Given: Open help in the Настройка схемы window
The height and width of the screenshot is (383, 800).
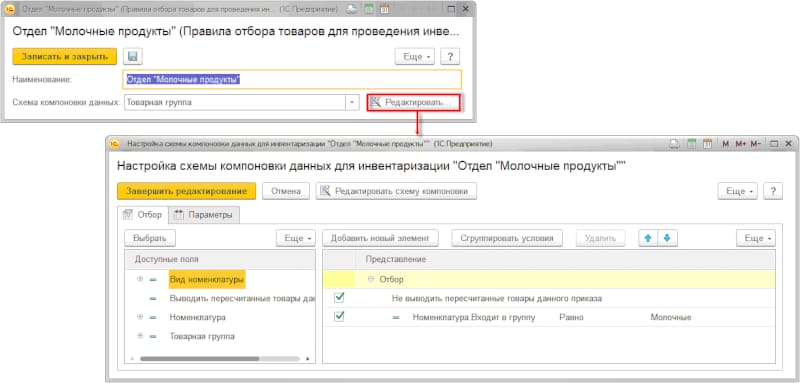Looking at the screenshot, I should coord(773,191).
